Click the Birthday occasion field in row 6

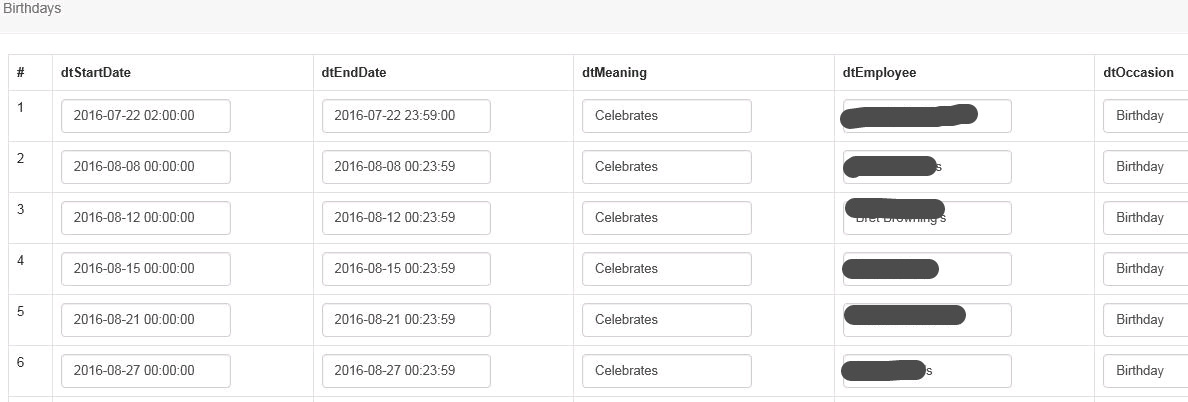click(1146, 370)
